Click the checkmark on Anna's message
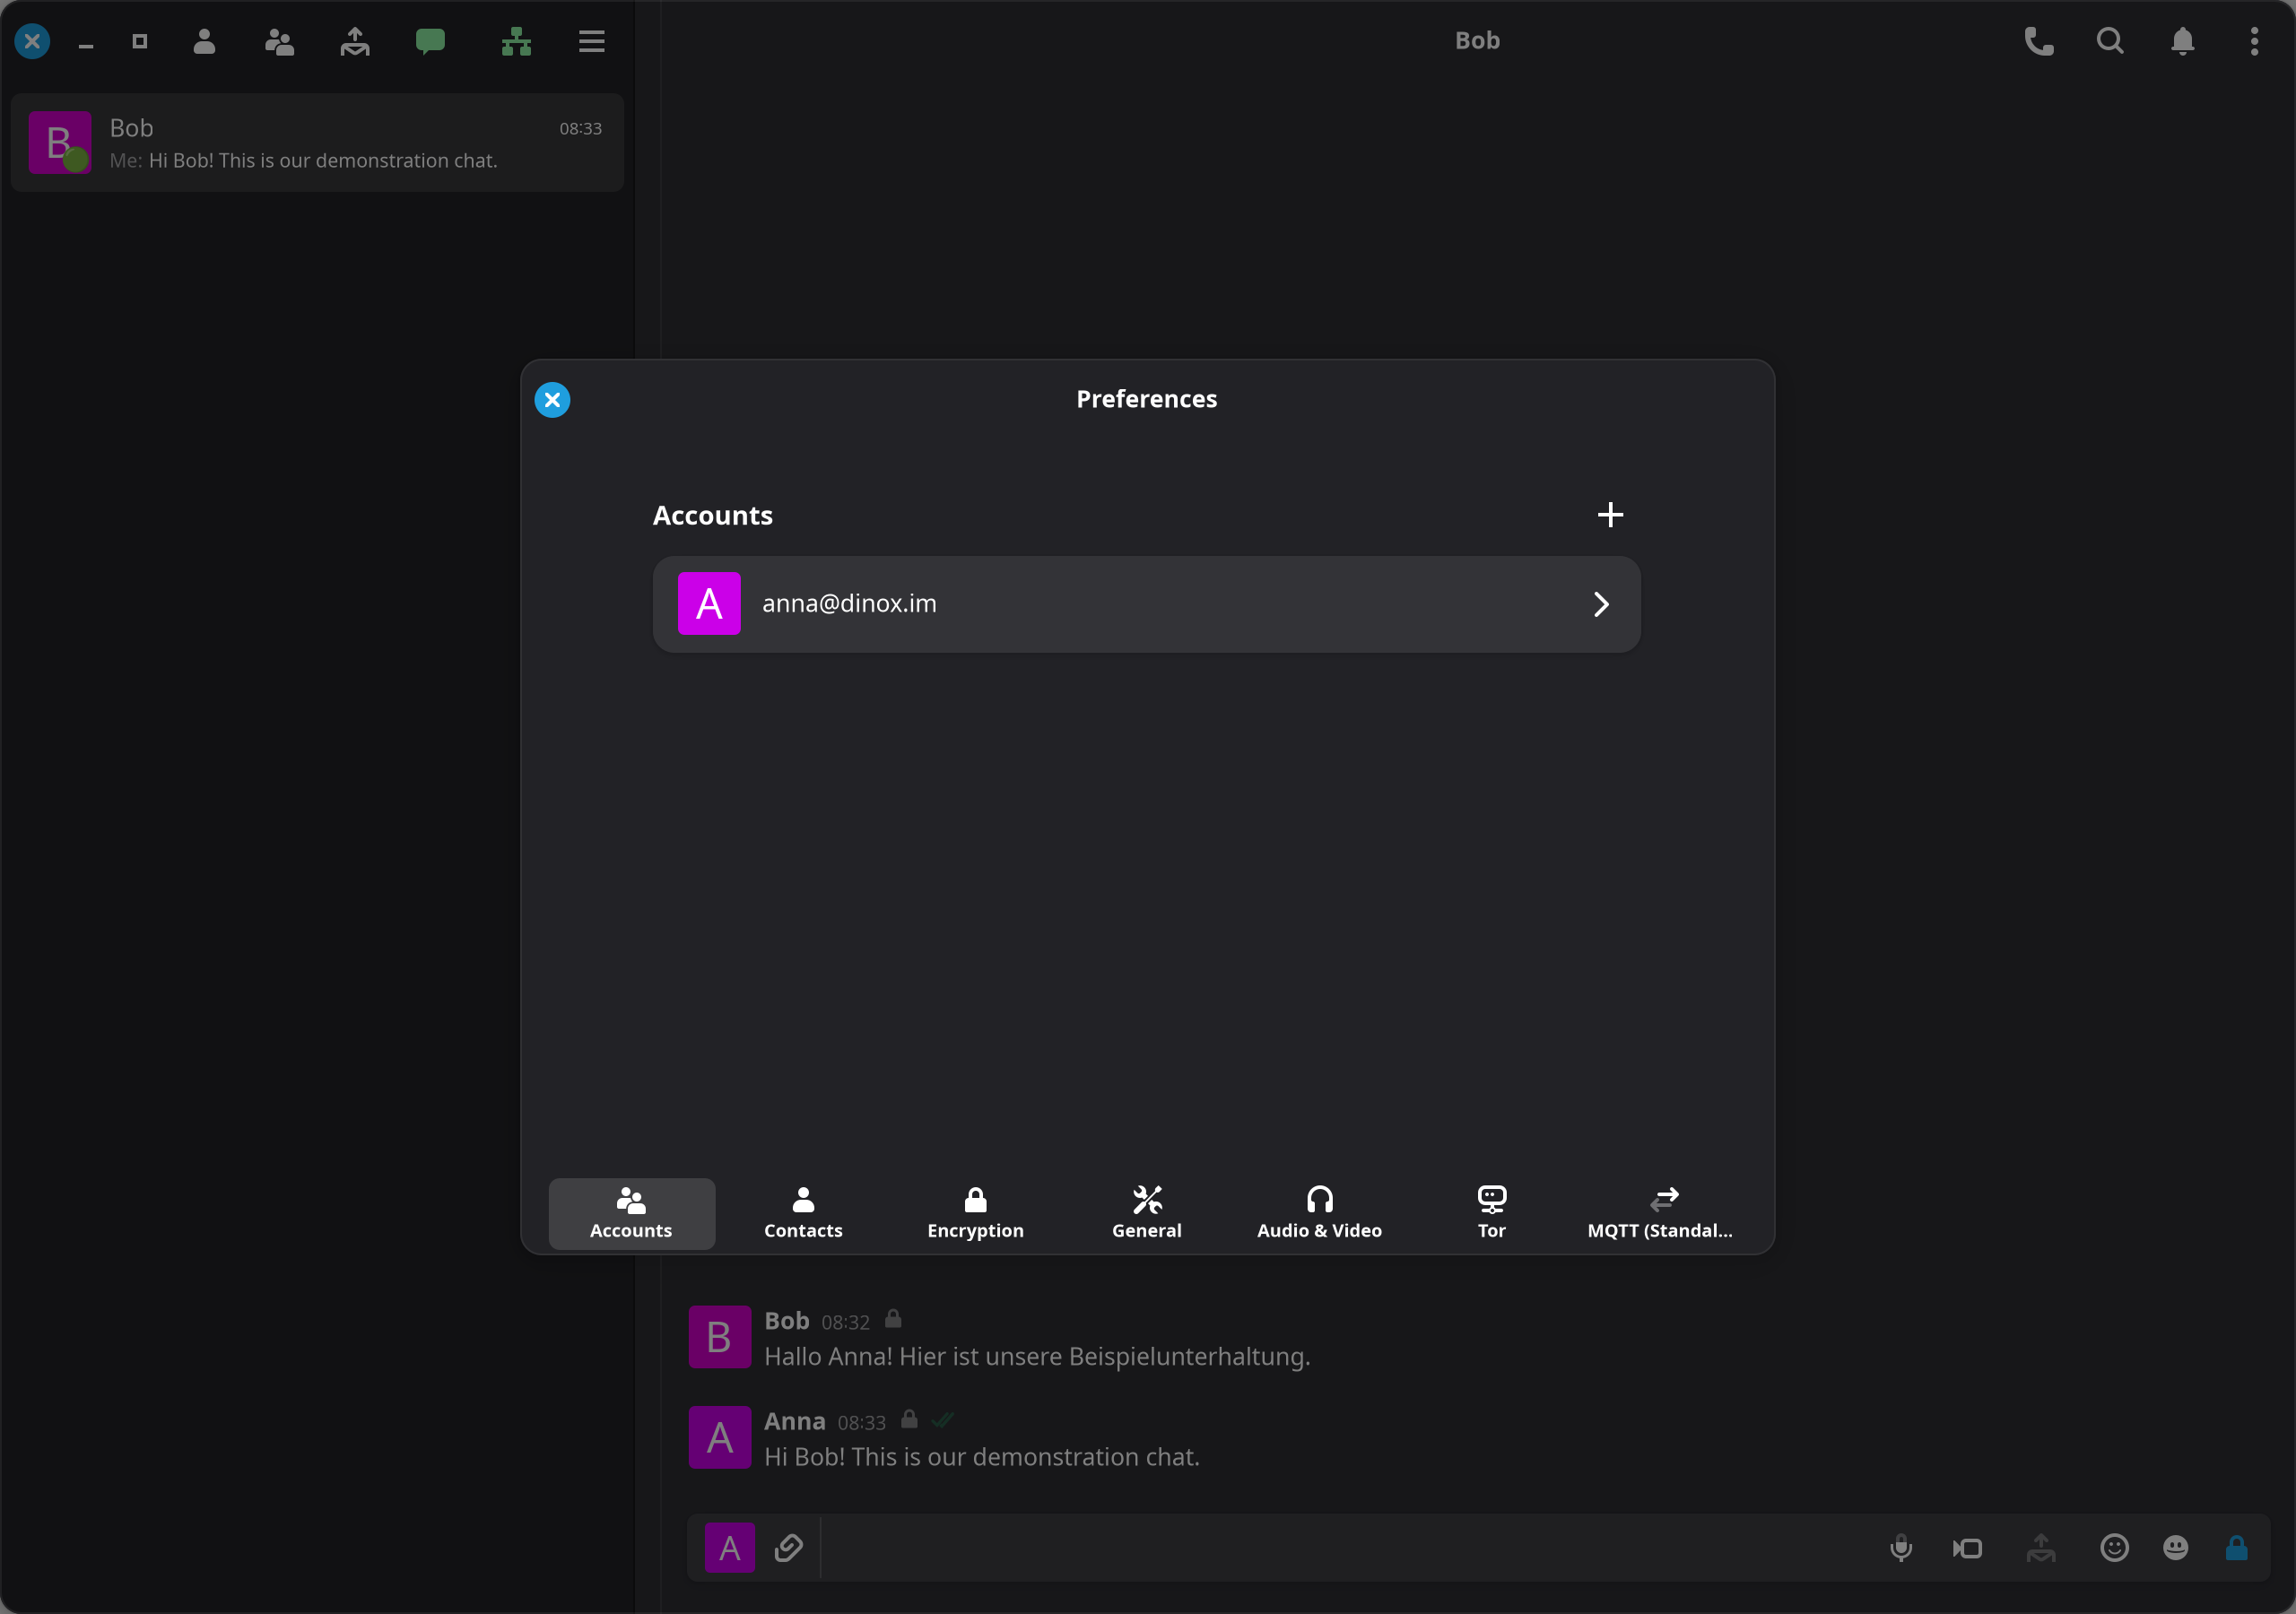Viewport: 2296px width, 1614px height. [x=942, y=1420]
